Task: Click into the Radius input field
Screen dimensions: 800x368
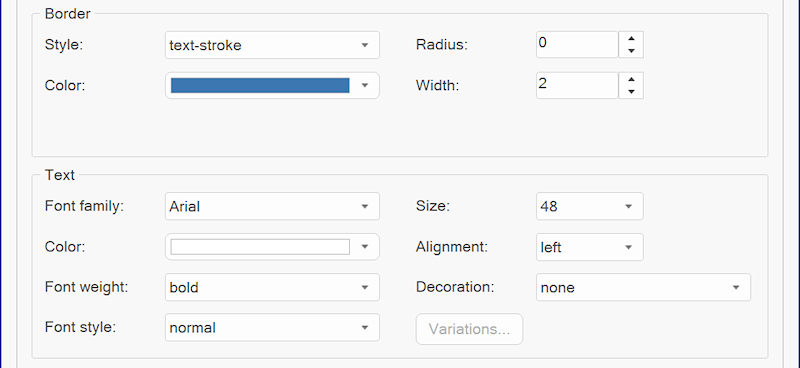Action: 577,45
